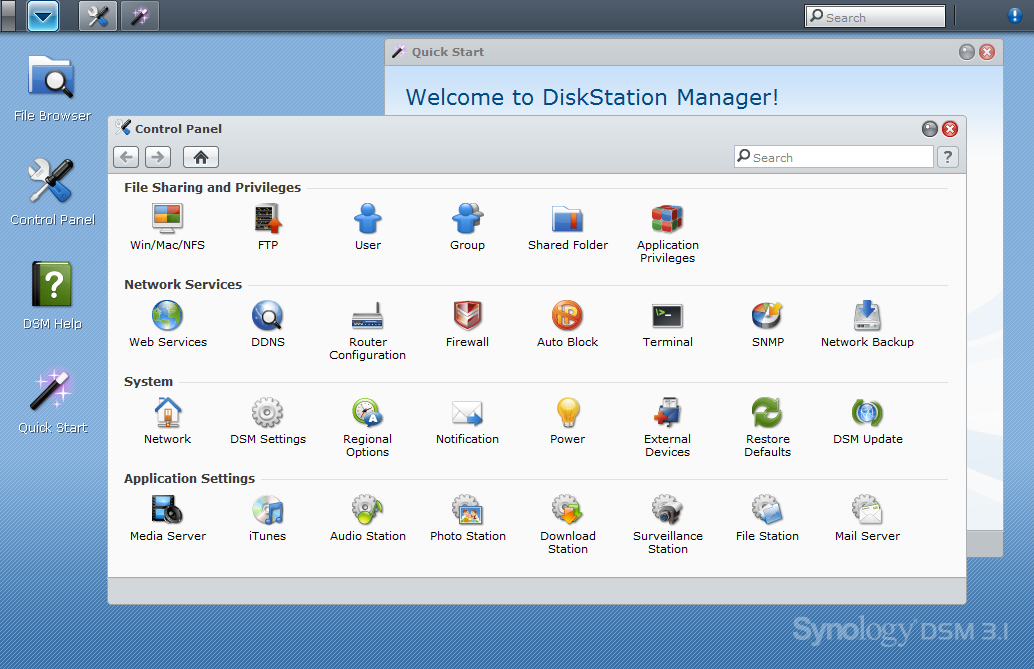Viewport: 1034px width, 669px height.
Task: Open Notification settings
Action: pos(468,421)
